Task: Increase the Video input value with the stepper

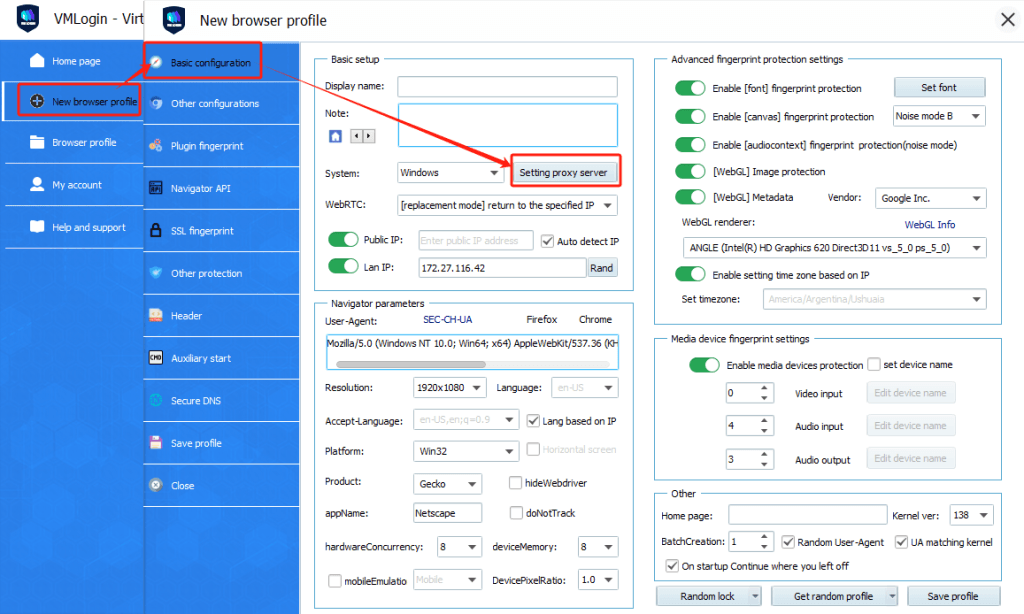Action: tap(766, 388)
